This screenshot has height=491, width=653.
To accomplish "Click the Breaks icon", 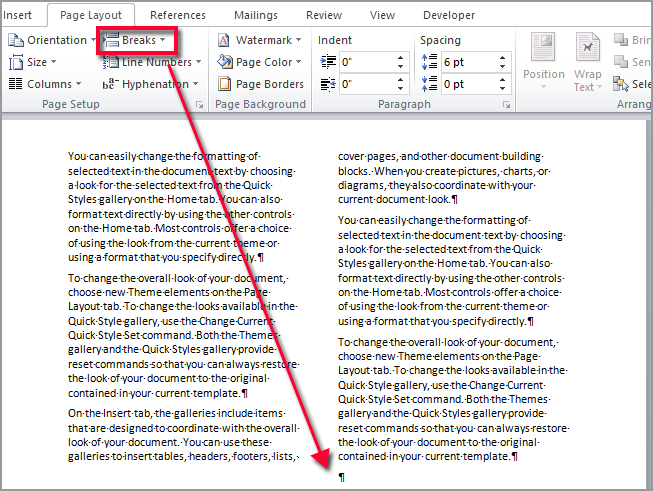I will [111, 40].
